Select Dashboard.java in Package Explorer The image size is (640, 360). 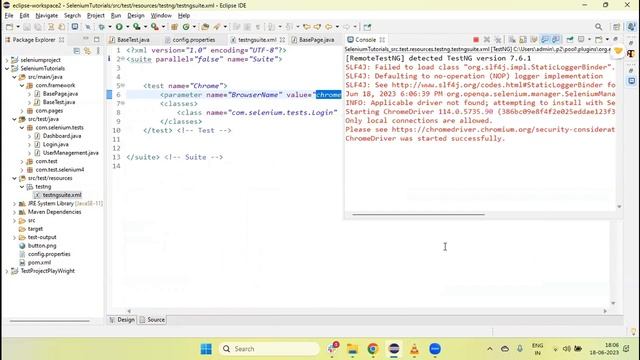coord(62,136)
